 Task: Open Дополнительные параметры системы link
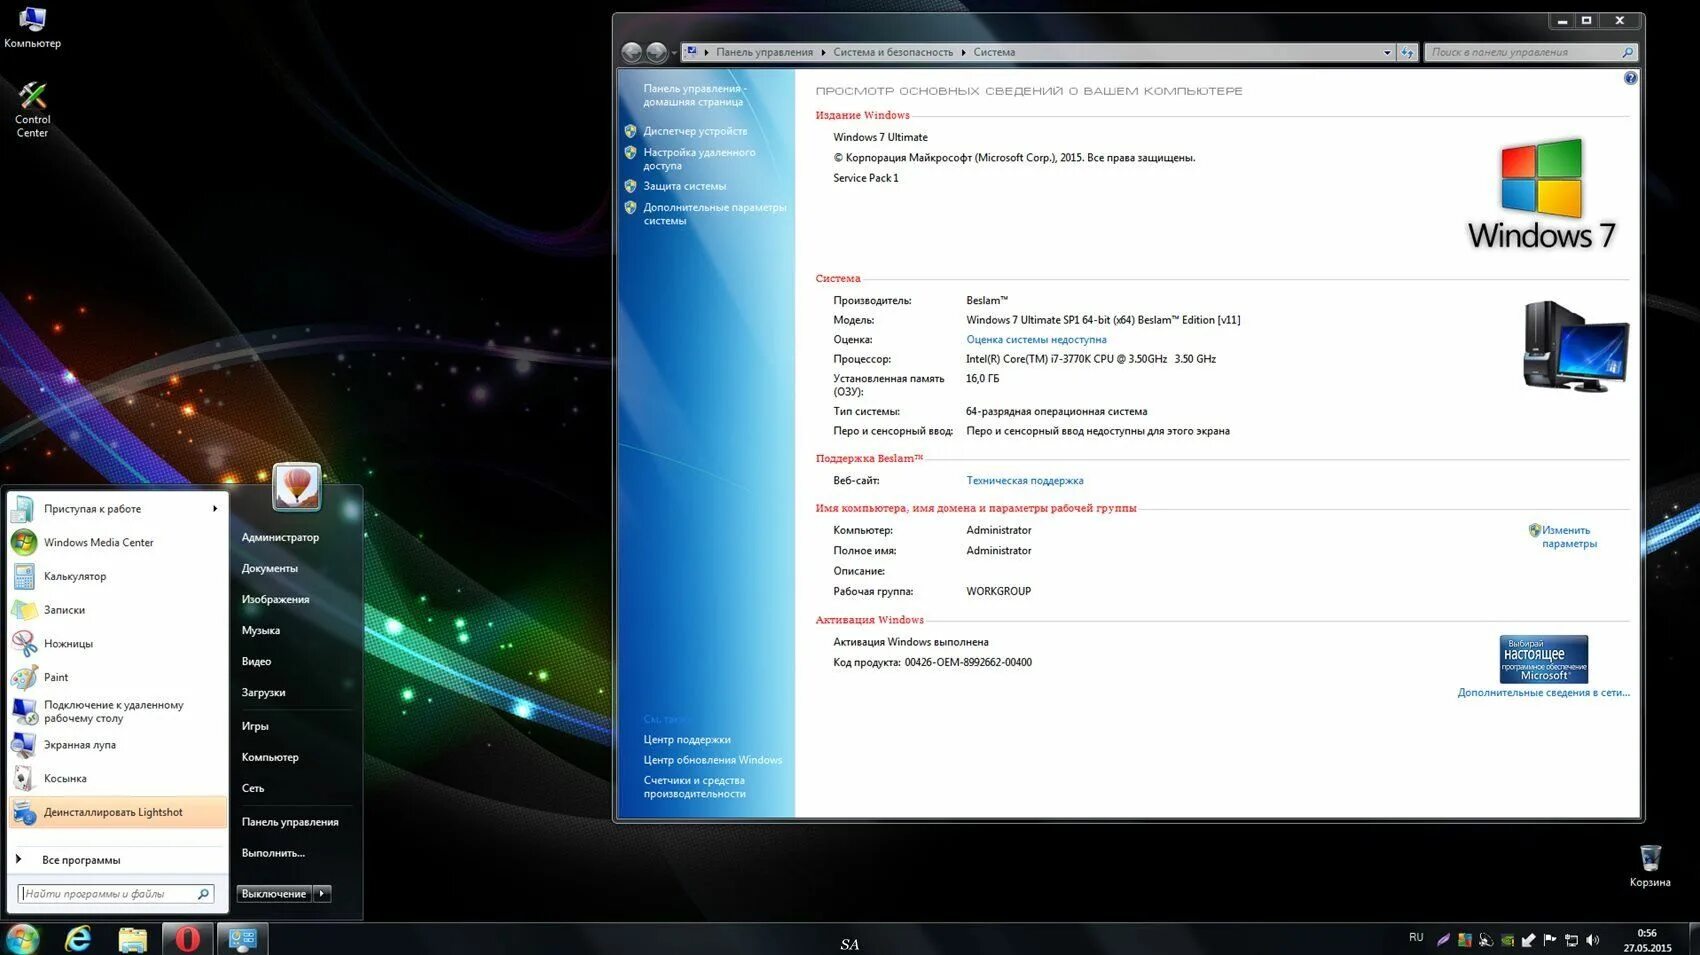pos(715,214)
